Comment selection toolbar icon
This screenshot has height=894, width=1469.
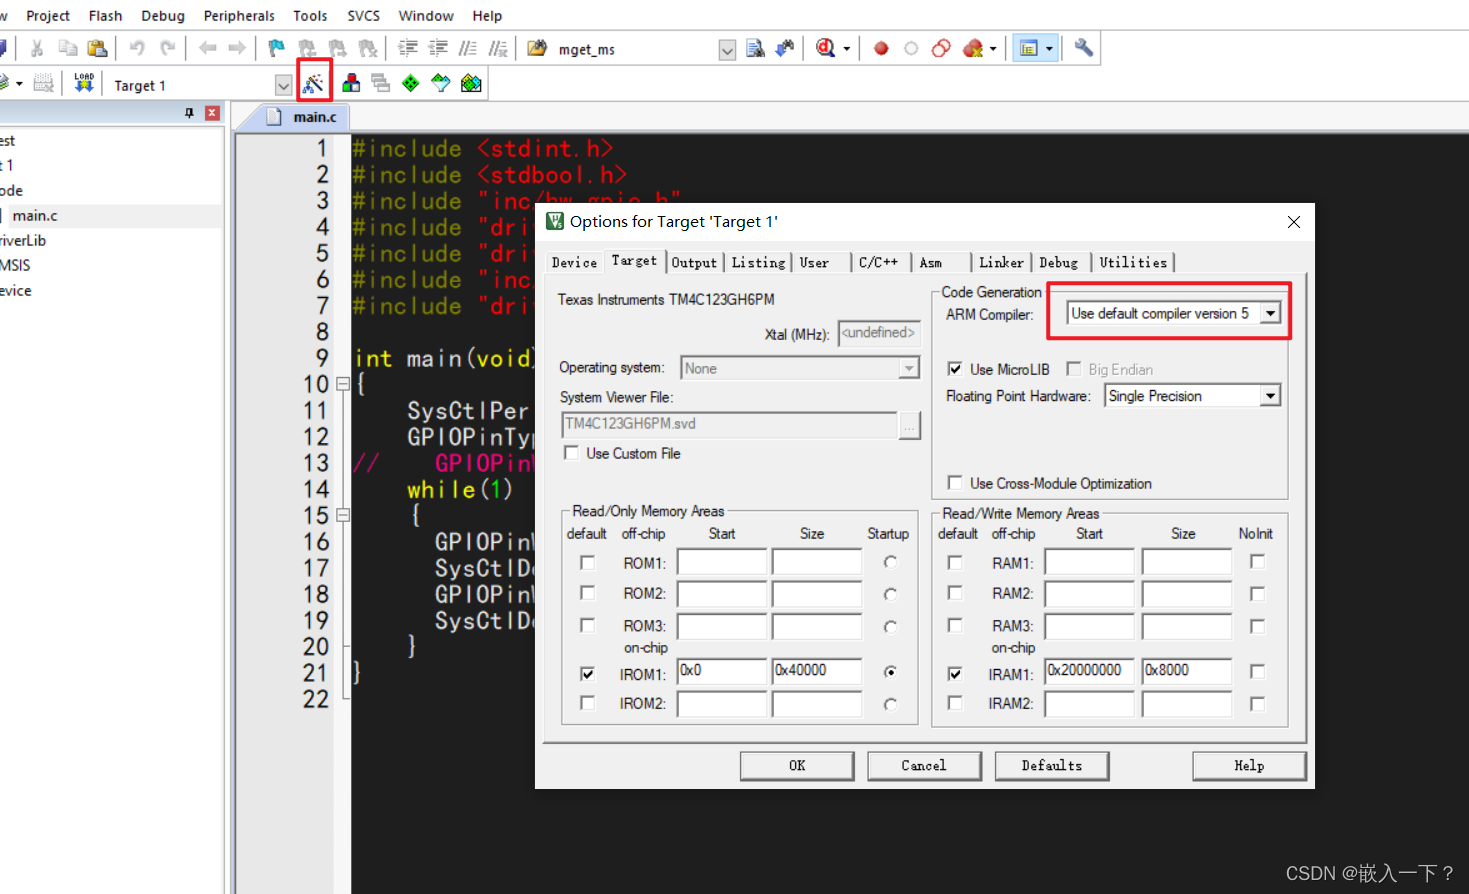pyautogui.click(x=468, y=48)
